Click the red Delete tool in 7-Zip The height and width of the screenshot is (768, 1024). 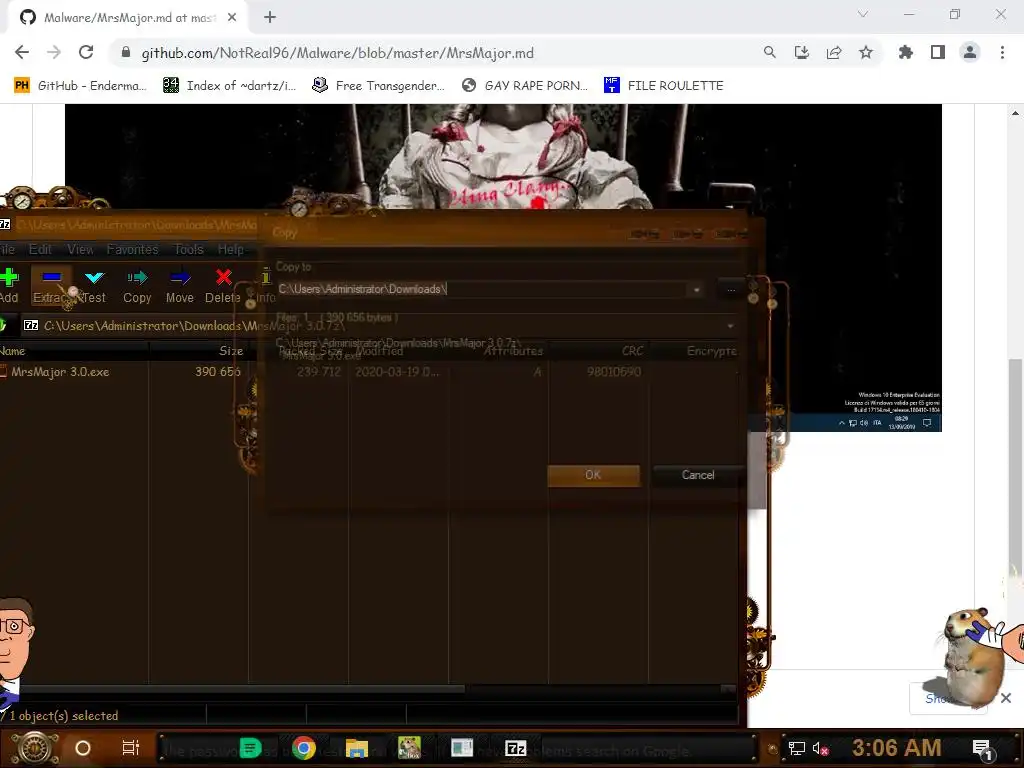tap(223, 285)
